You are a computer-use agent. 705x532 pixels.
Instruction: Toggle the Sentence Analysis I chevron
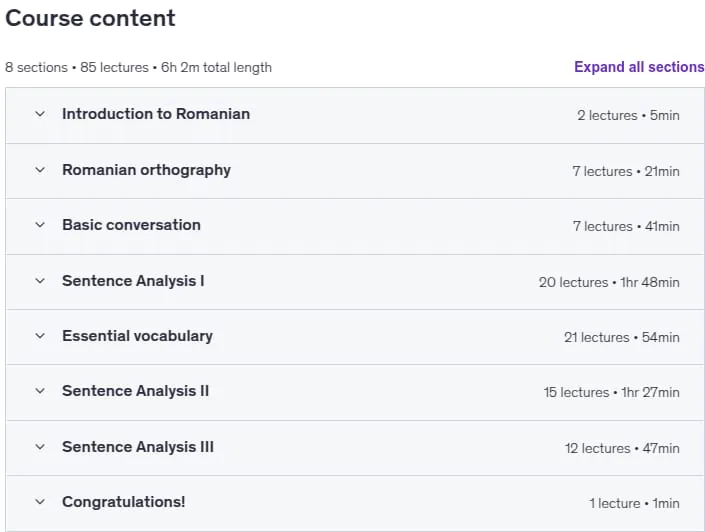[x=40, y=281]
